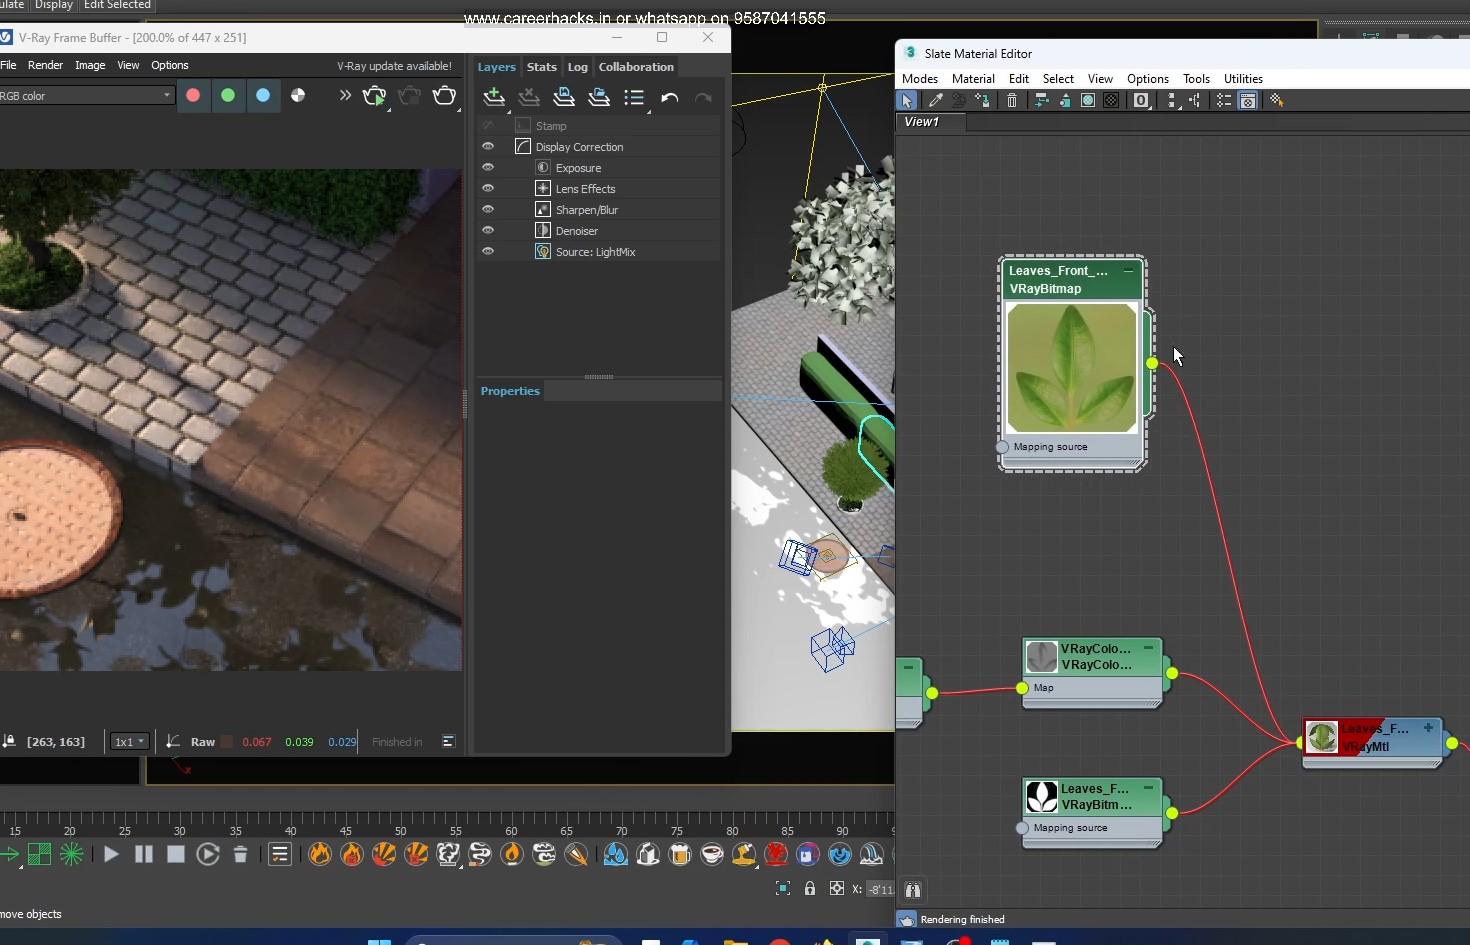Viewport: 1470px width, 945px height.
Task: Select the eyedropper to pick material from object
Action: tap(935, 100)
